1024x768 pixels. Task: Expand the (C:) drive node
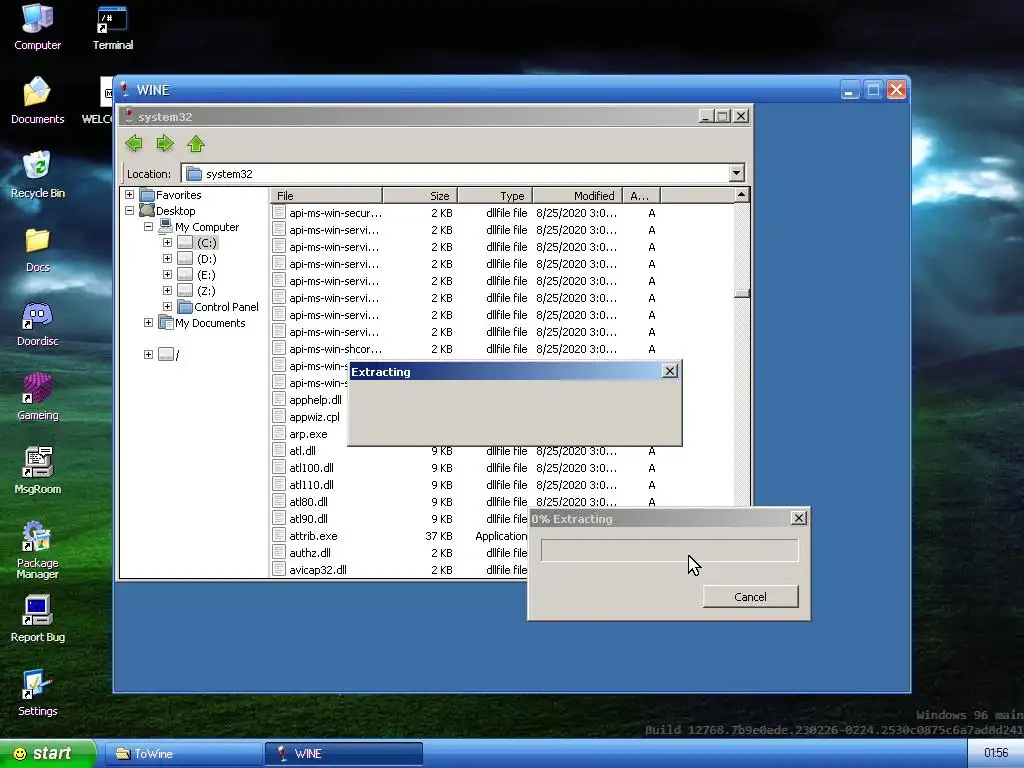167,242
